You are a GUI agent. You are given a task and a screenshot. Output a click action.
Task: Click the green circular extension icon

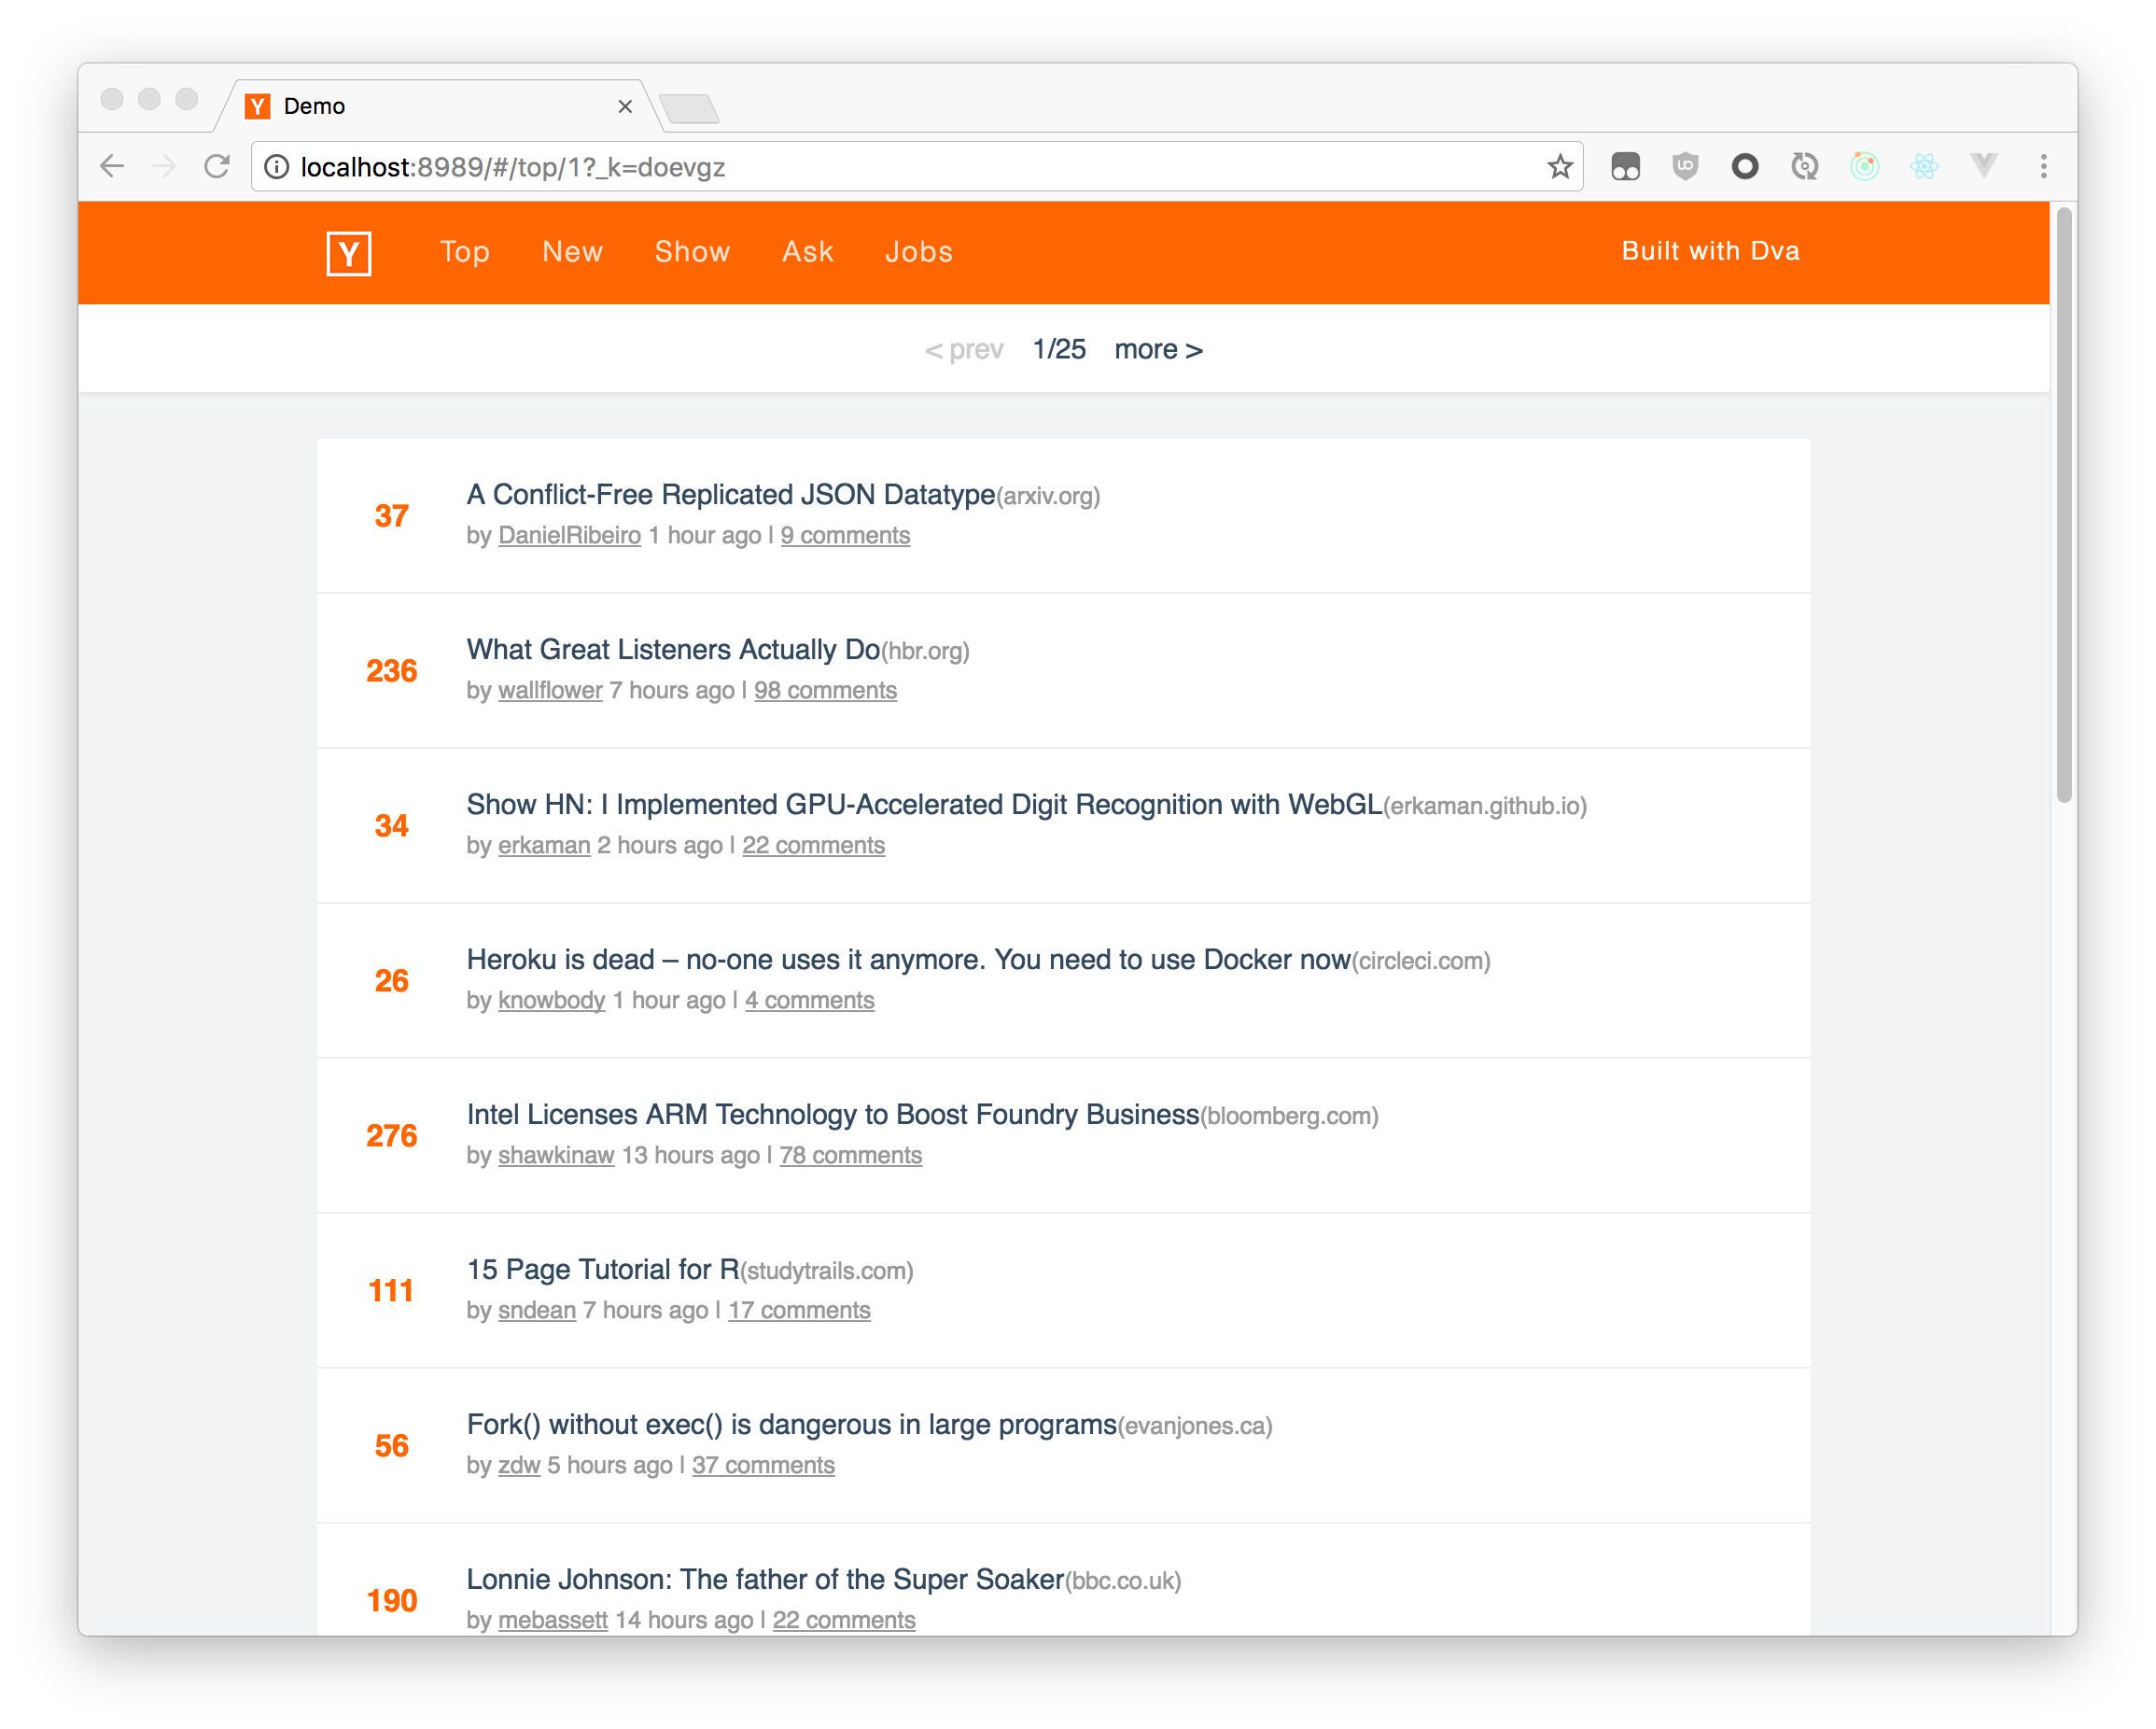coord(1864,166)
